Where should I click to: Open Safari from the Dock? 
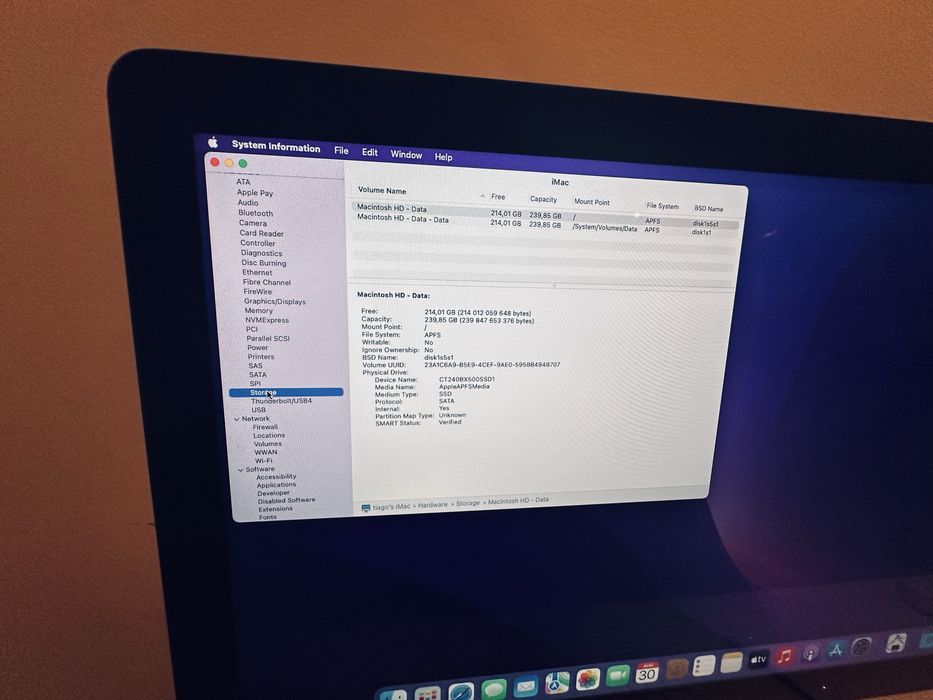click(461, 693)
